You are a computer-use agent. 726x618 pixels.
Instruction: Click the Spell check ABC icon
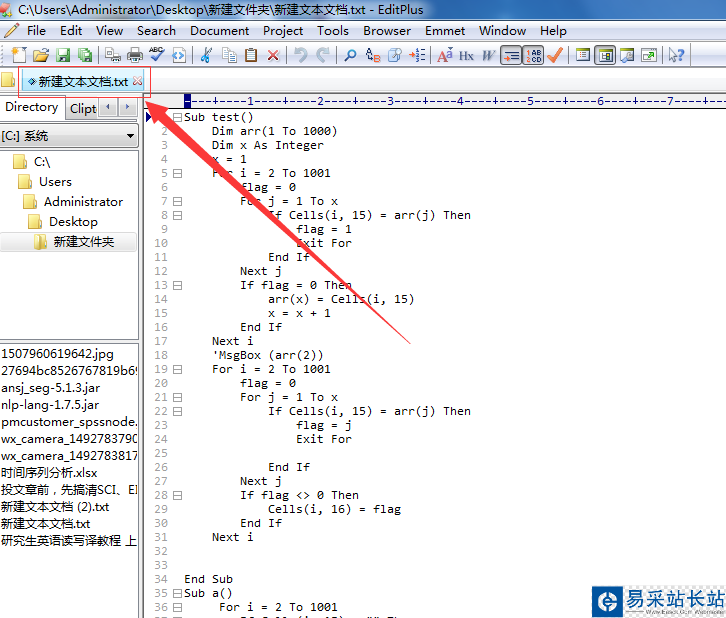tap(156, 55)
